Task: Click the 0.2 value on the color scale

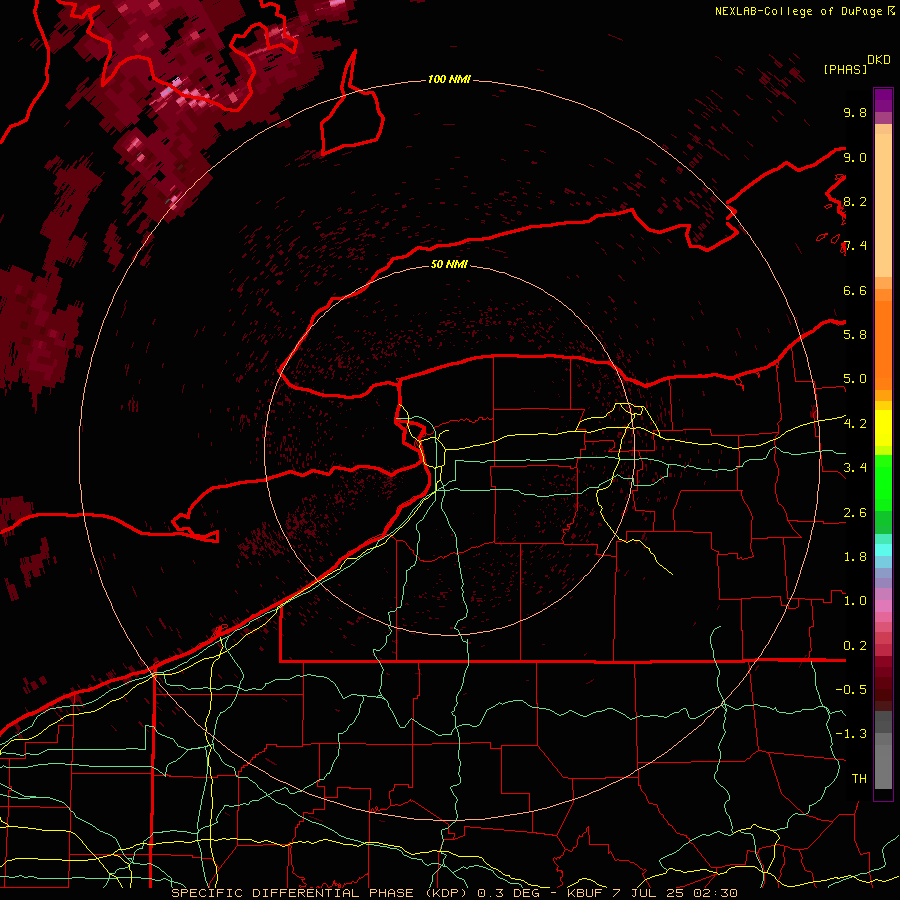Action: (x=855, y=646)
